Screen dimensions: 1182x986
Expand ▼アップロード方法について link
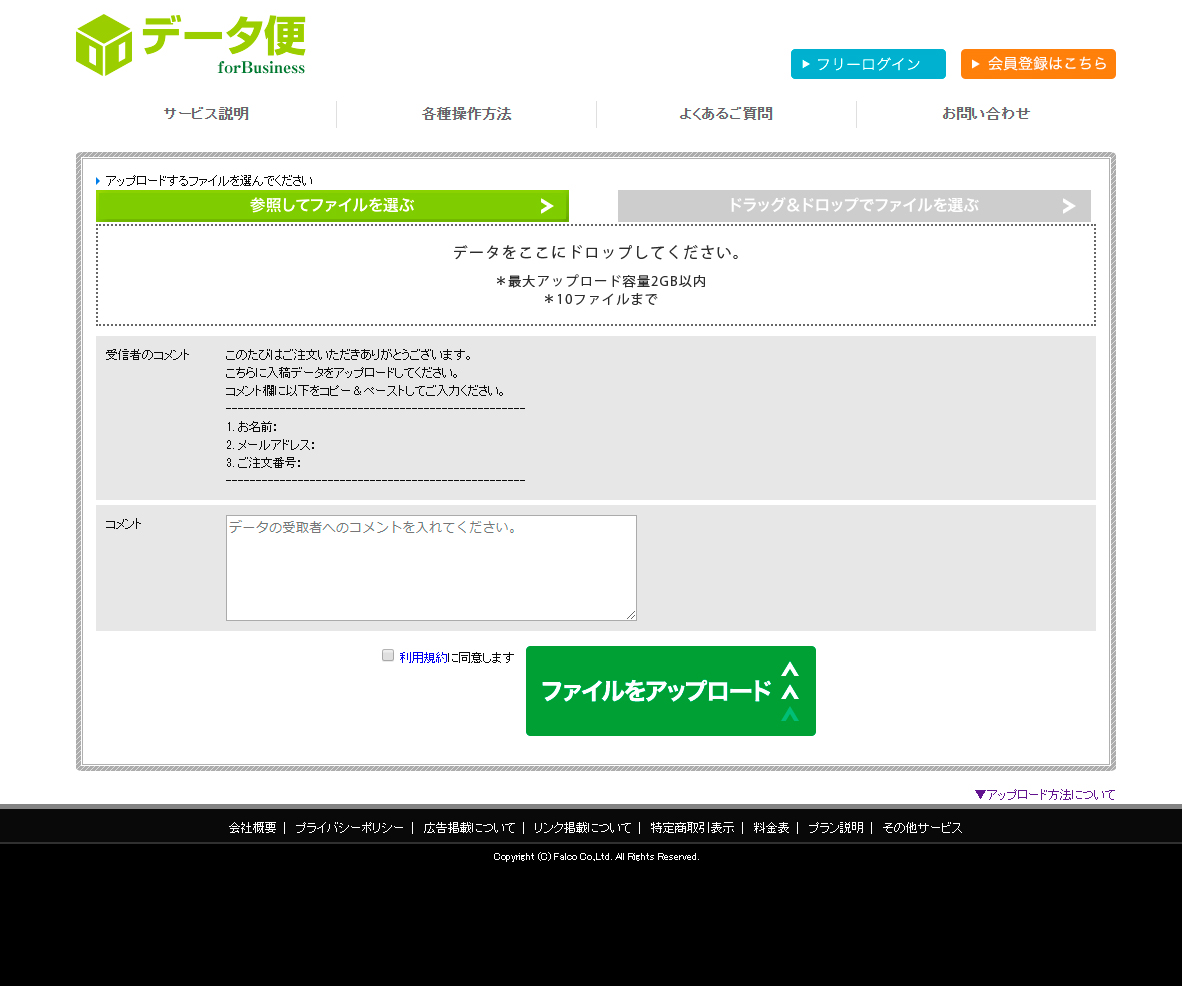tap(1045, 795)
